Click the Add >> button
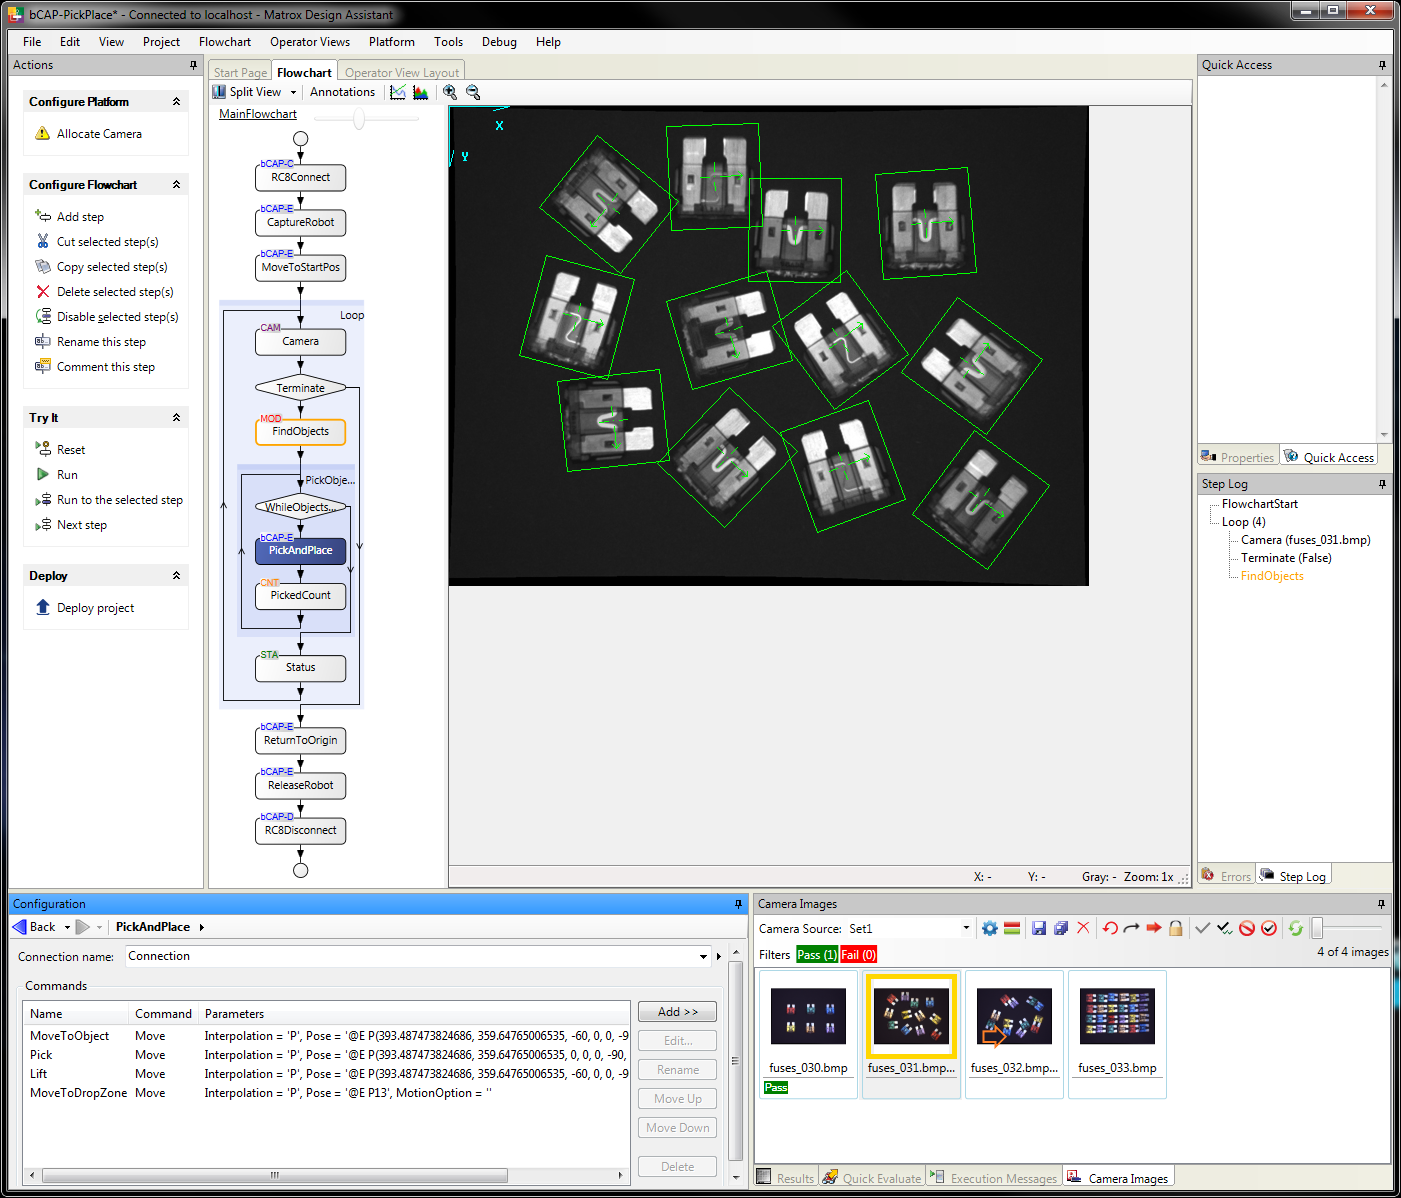This screenshot has height=1198, width=1401. click(678, 1012)
